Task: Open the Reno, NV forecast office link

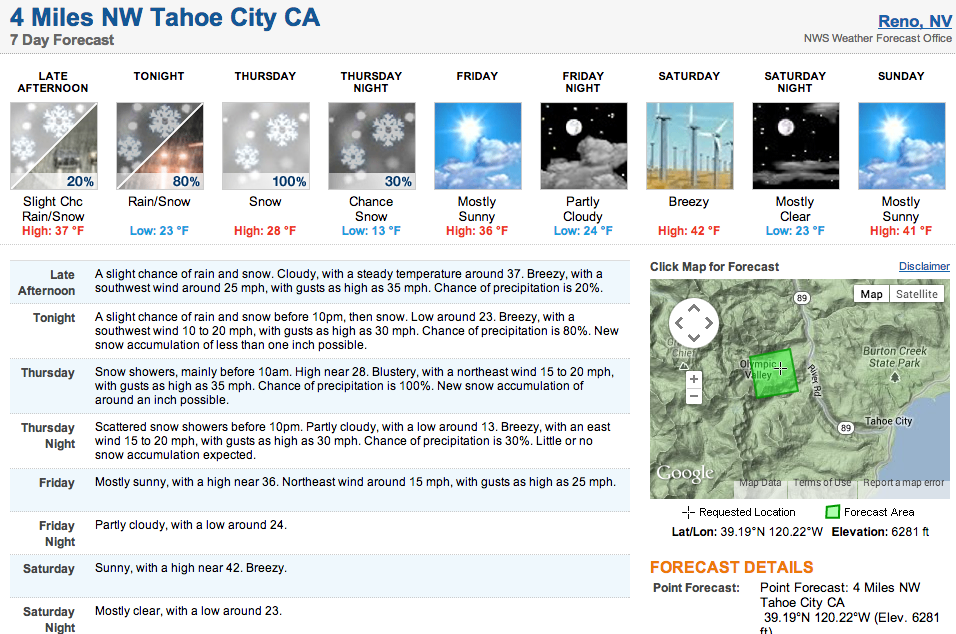Action: 915,21
